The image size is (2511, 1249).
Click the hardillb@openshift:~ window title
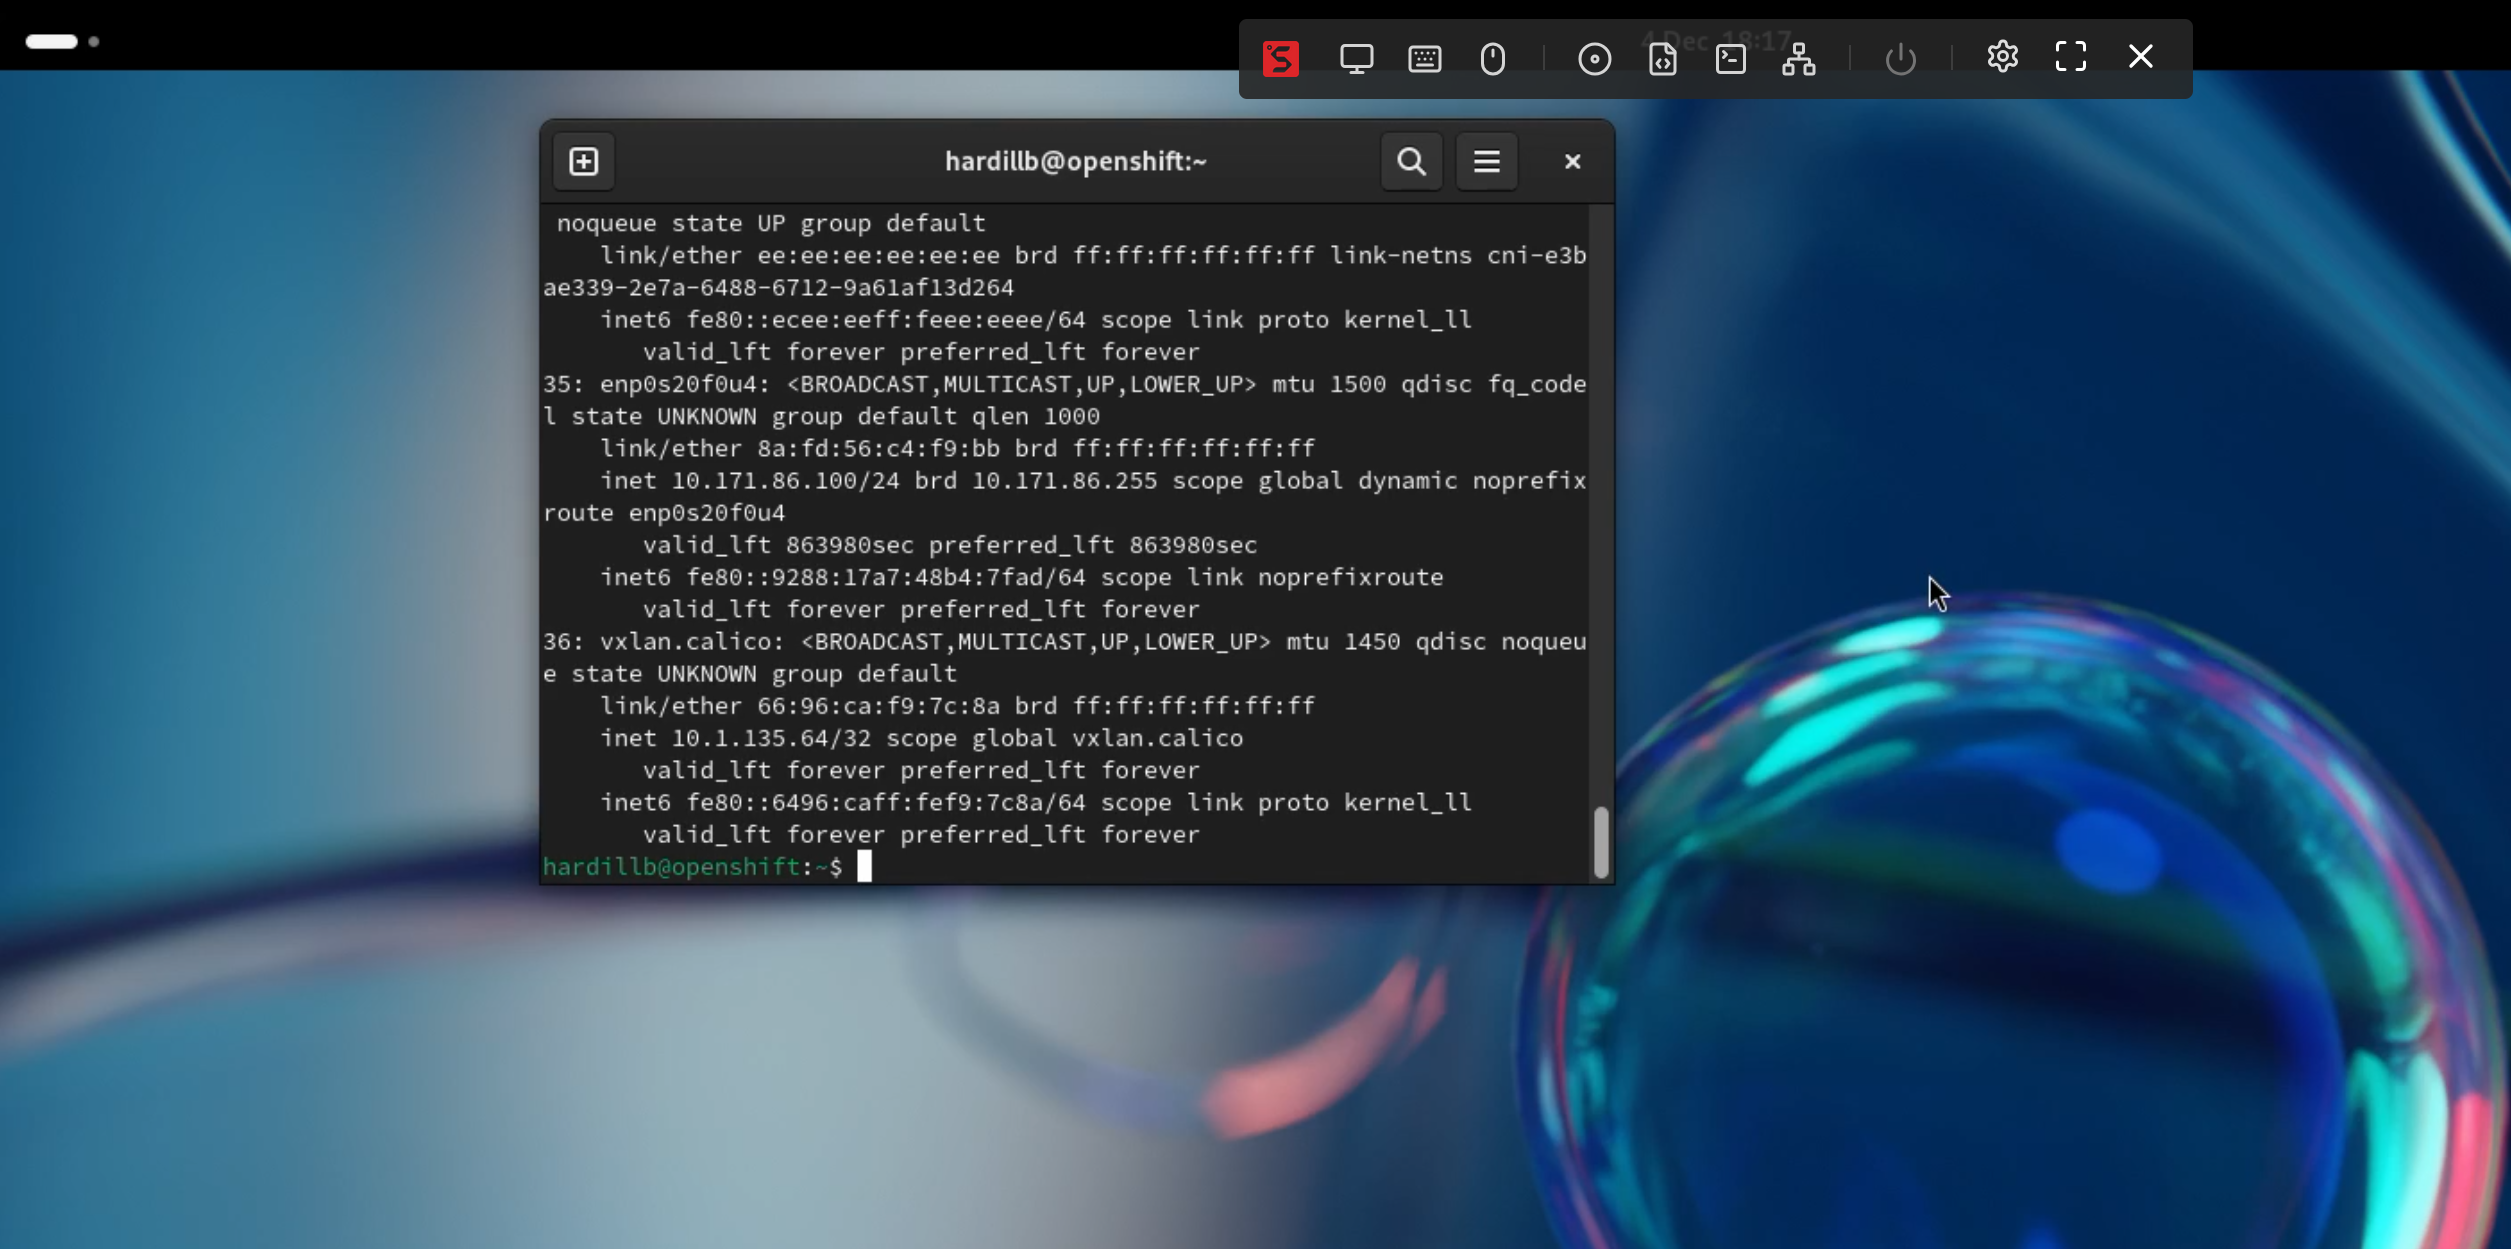pyautogui.click(x=1076, y=161)
